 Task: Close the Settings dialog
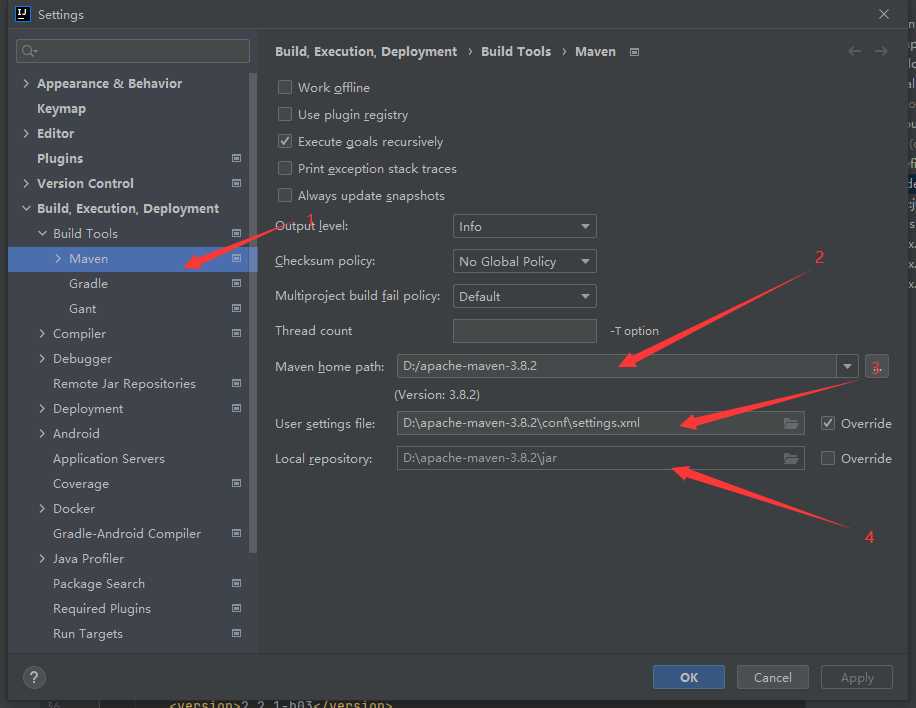point(884,14)
